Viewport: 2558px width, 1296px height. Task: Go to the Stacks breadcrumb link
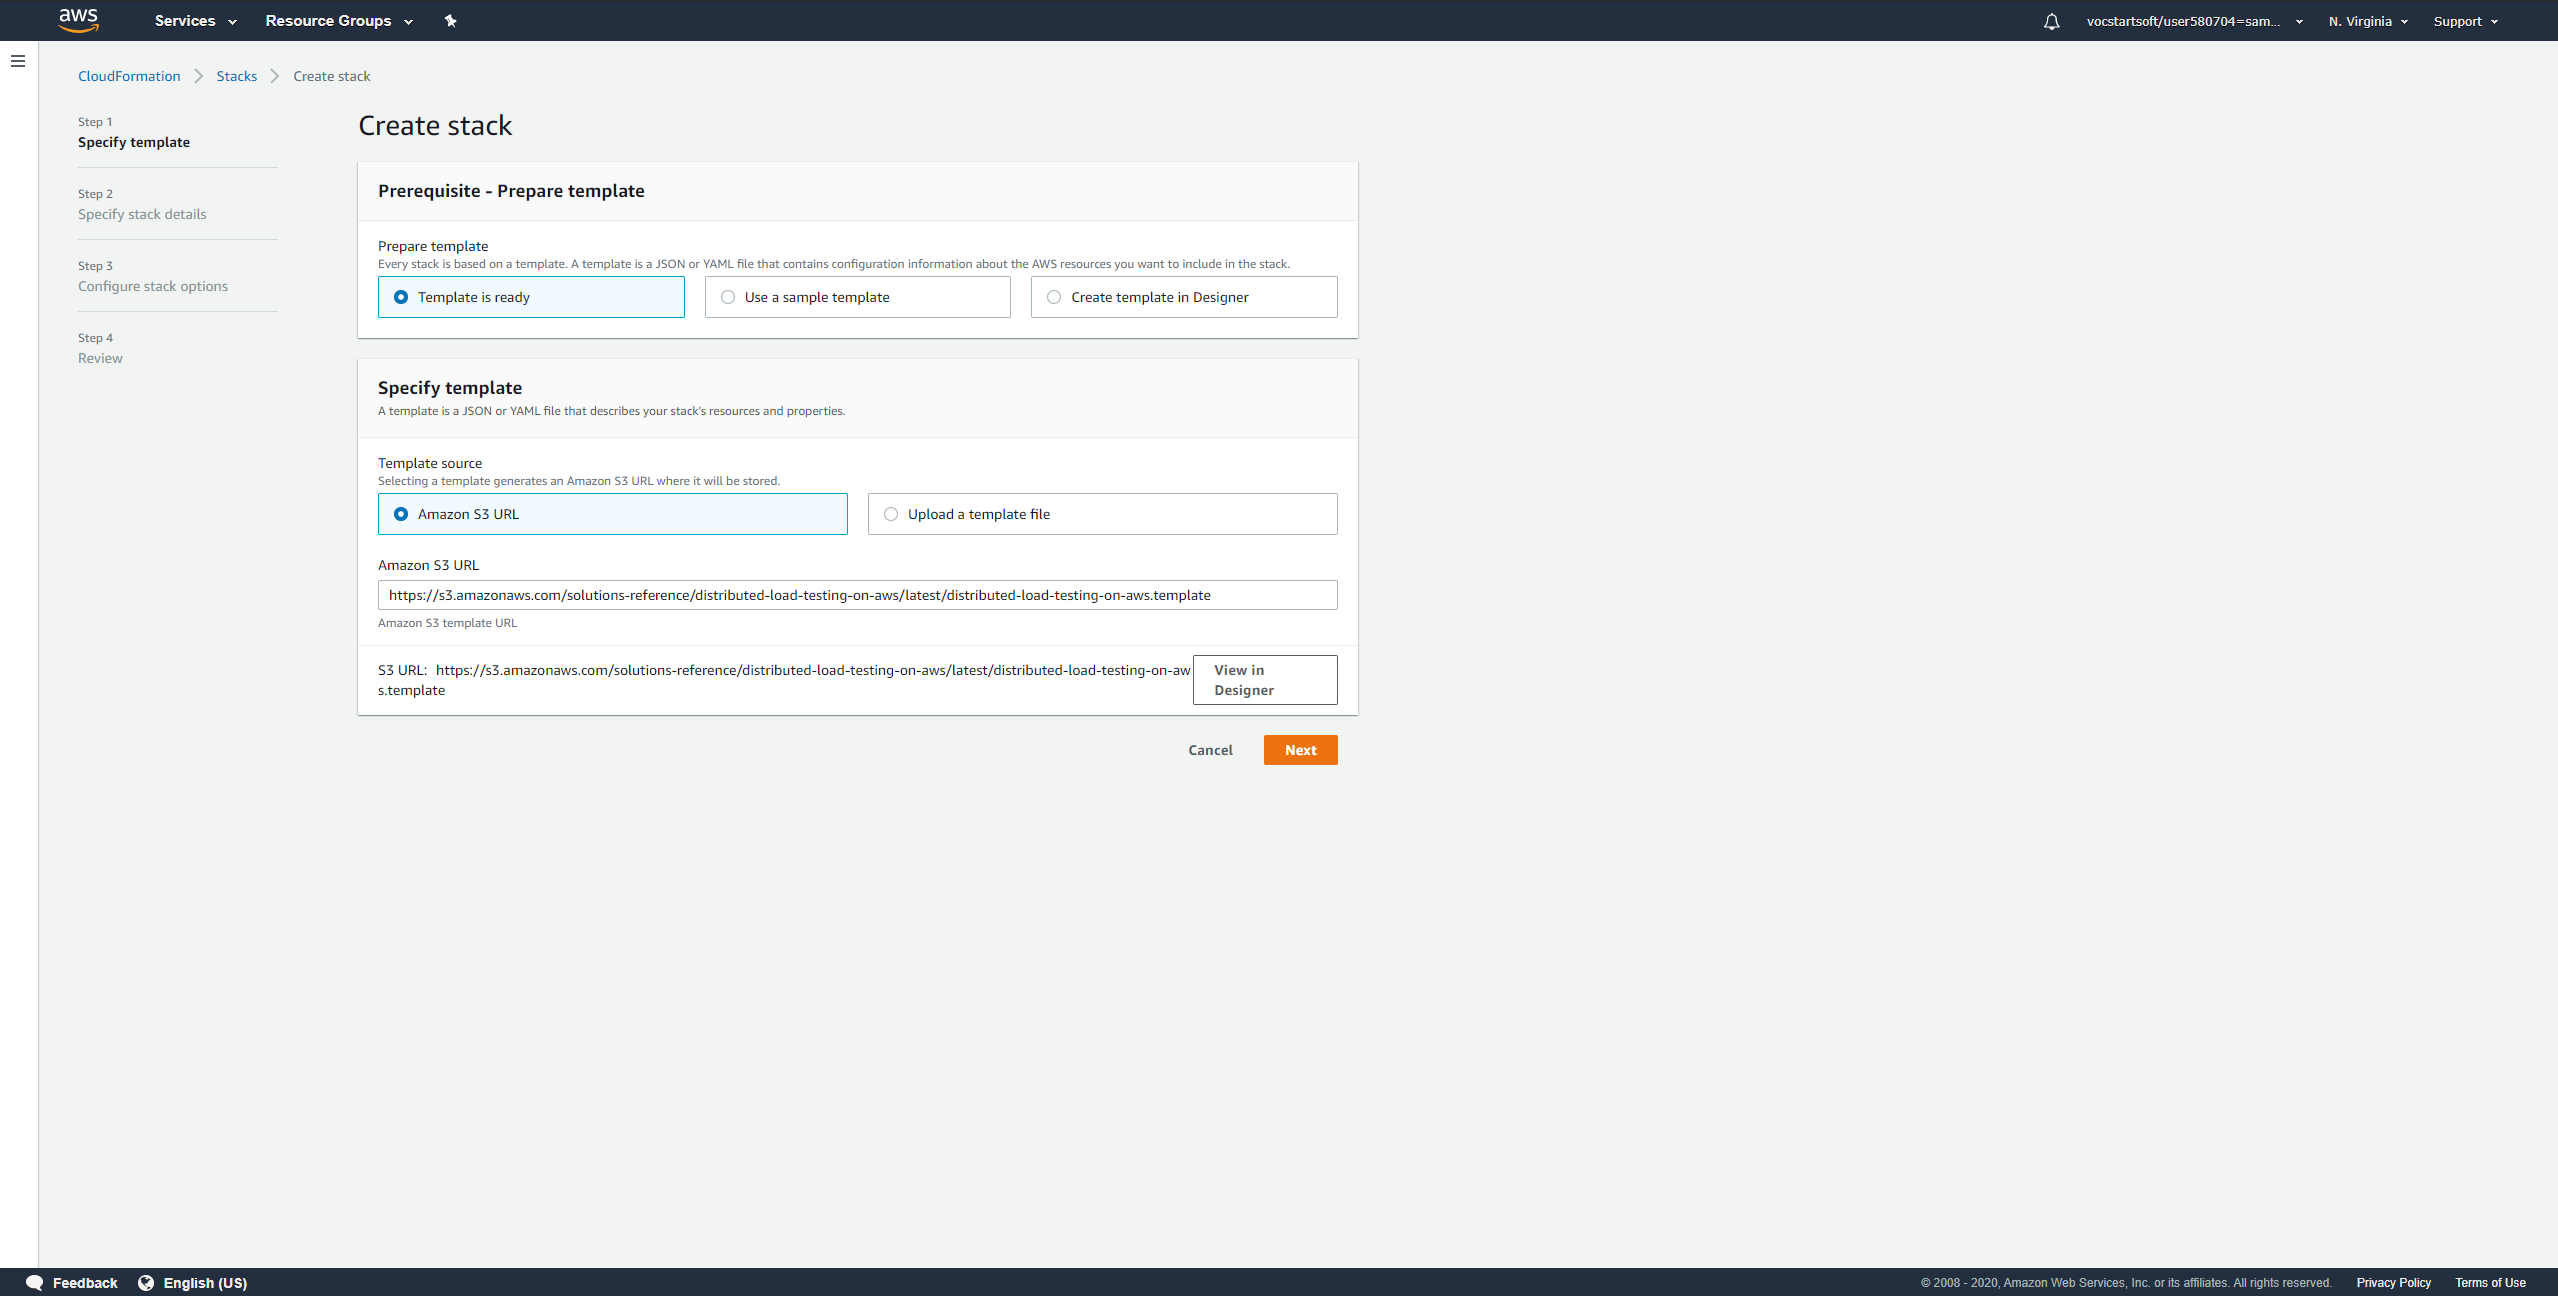pos(237,76)
